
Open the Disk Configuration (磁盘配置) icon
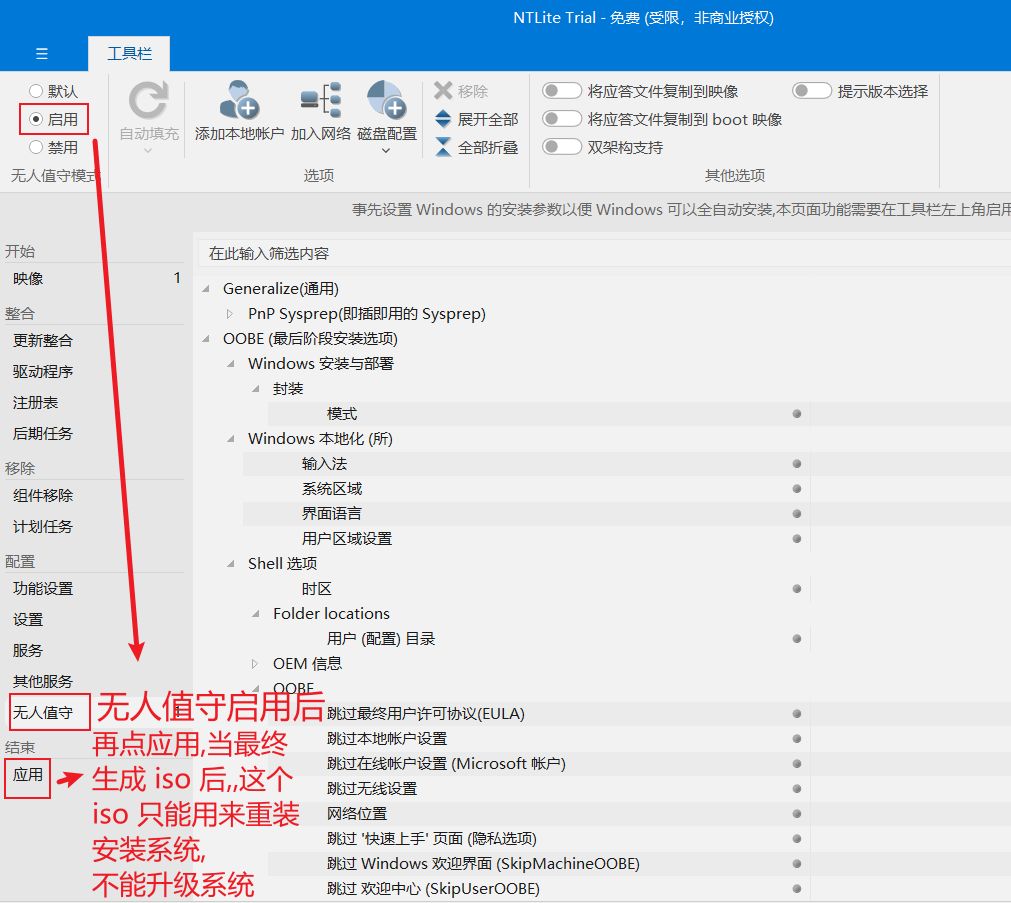click(x=386, y=102)
